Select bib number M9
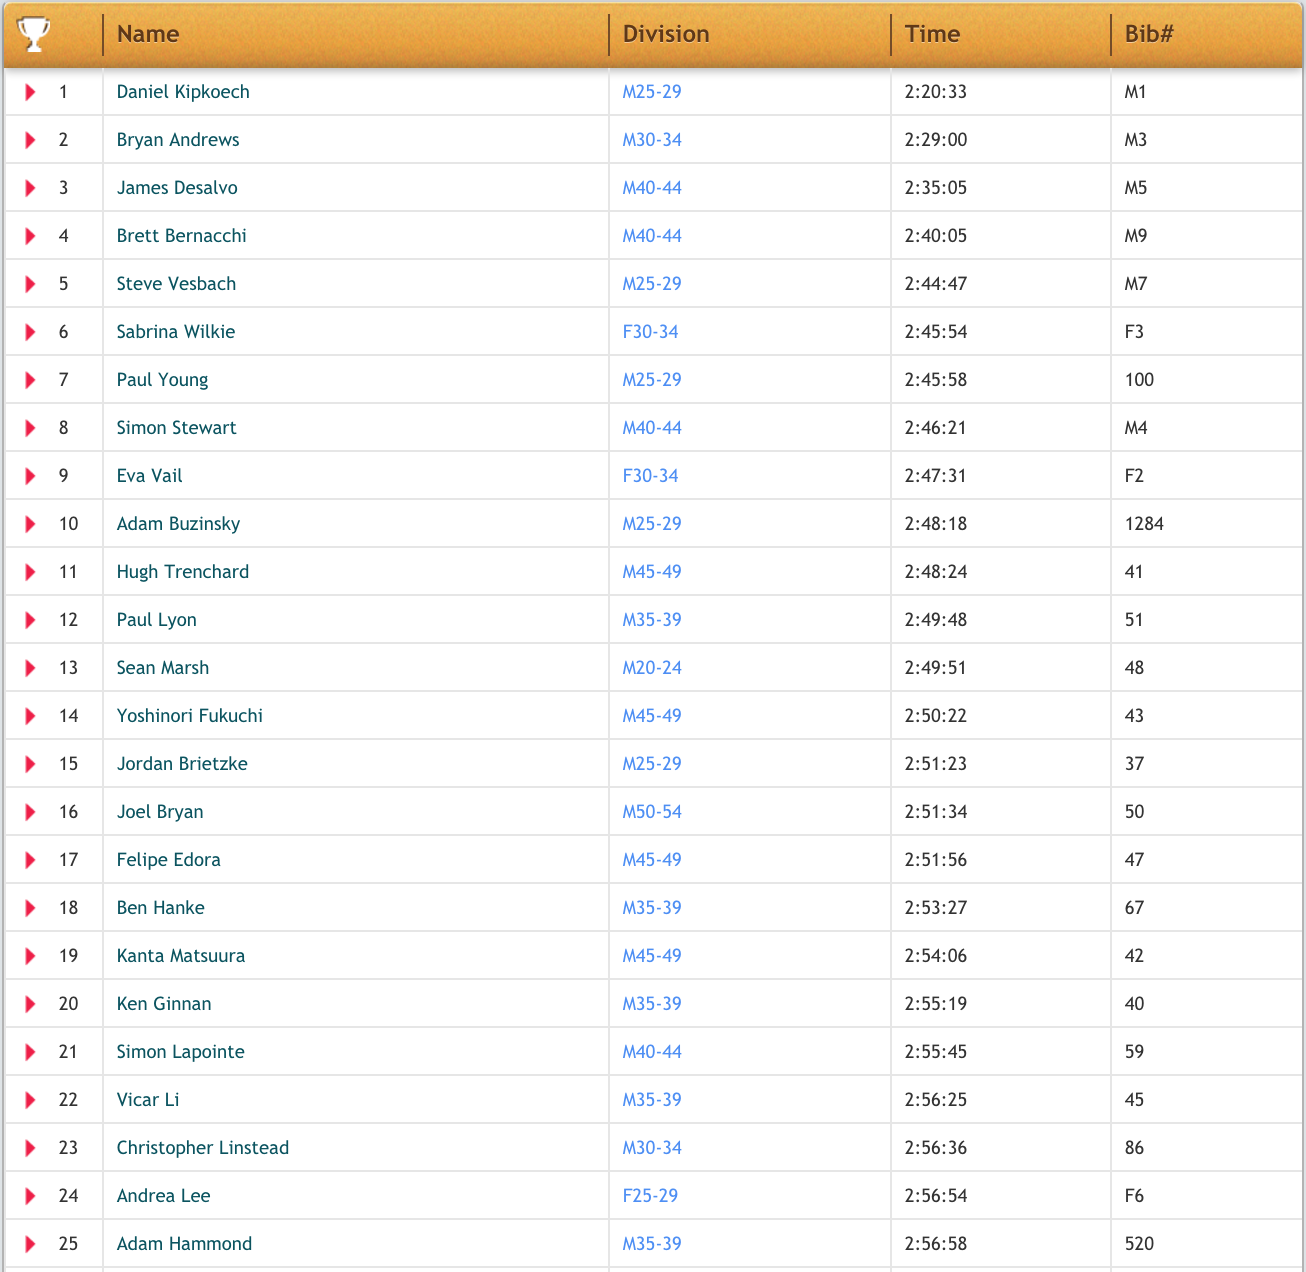1306x1272 pixels. (1136, 236)
